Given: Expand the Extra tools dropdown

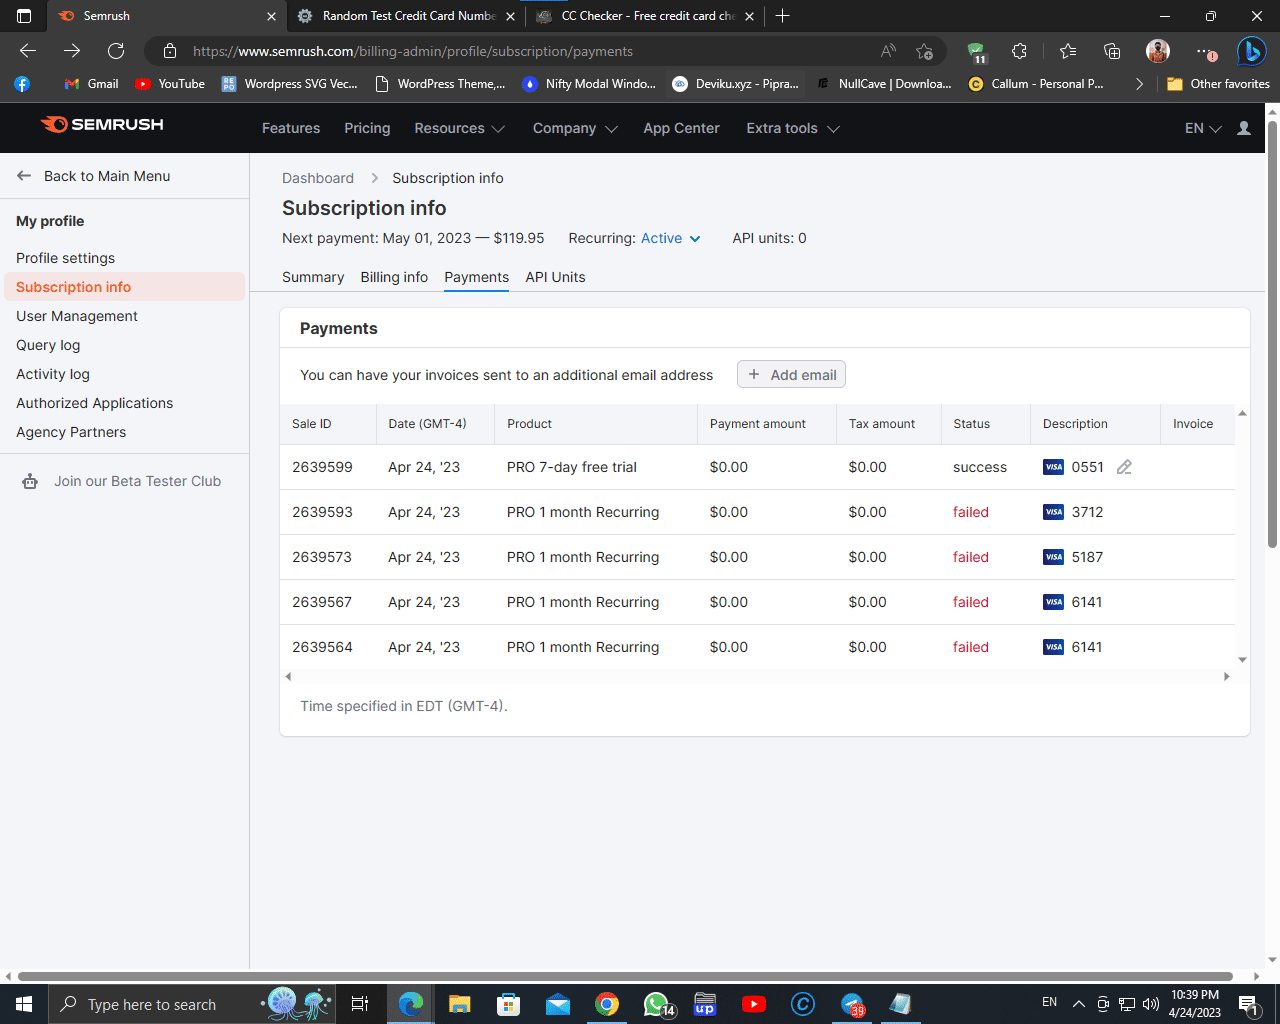Looking at the screenshot, I should [x=792, y=128].
